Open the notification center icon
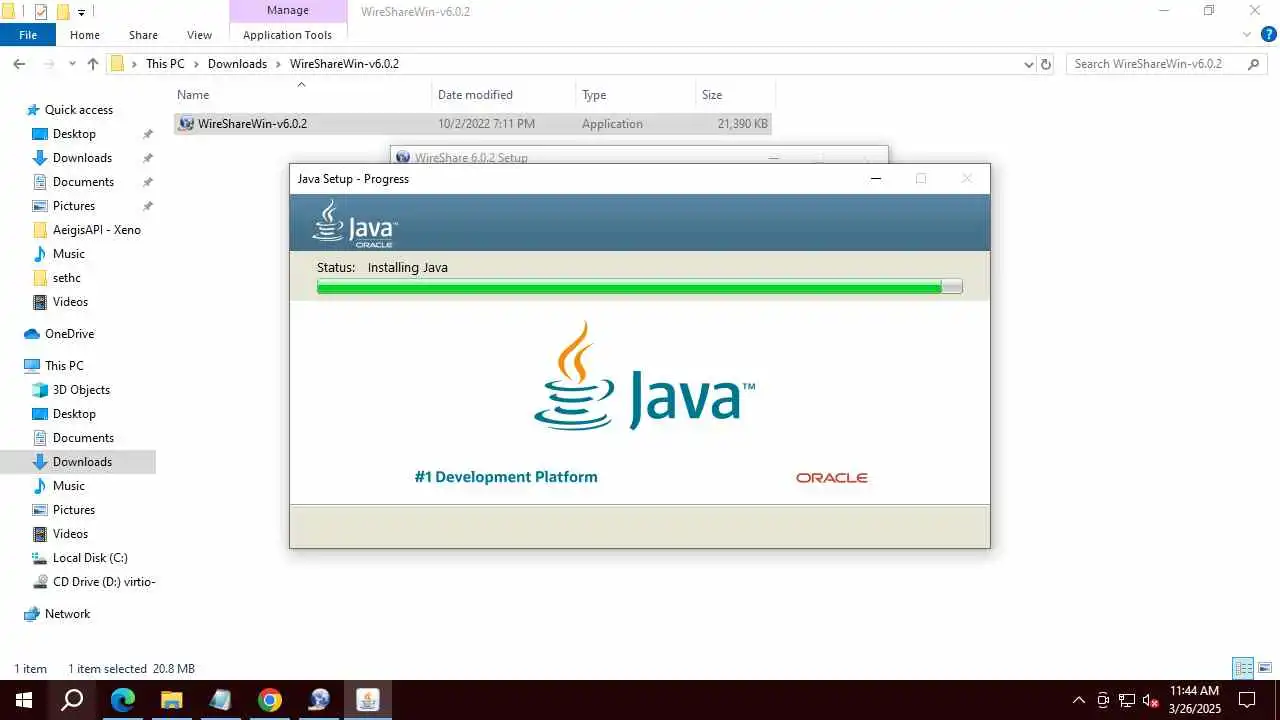The width and height of the screenshot is (1280, 720). click(1247, 700)
